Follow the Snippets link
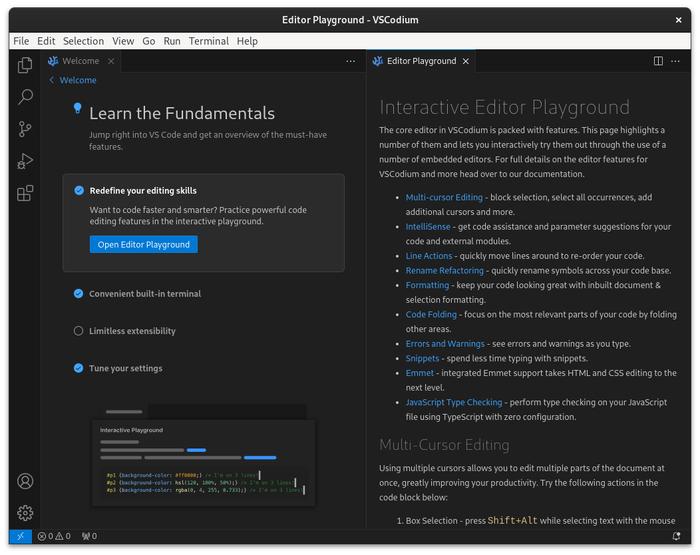The width and height of the screenshot is (700, 555). tap(422, 359)
